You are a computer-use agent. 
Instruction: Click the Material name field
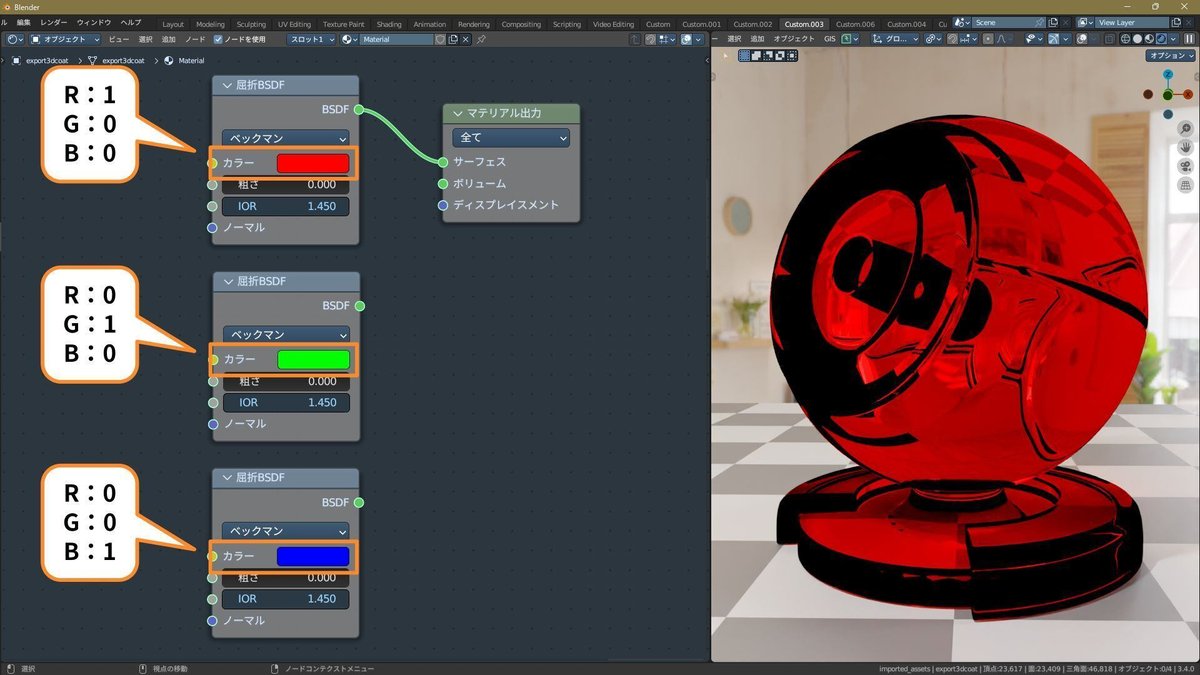click(397, 39)
